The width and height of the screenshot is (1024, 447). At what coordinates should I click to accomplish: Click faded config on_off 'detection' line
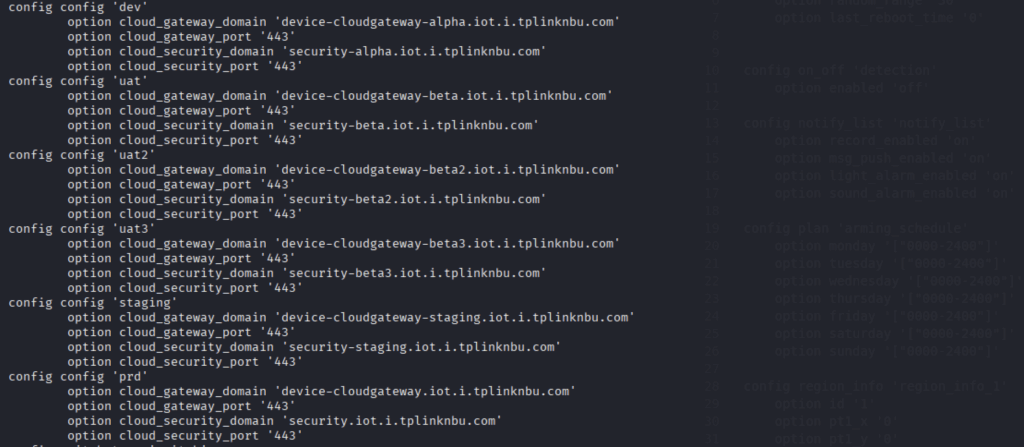(840, 70)
